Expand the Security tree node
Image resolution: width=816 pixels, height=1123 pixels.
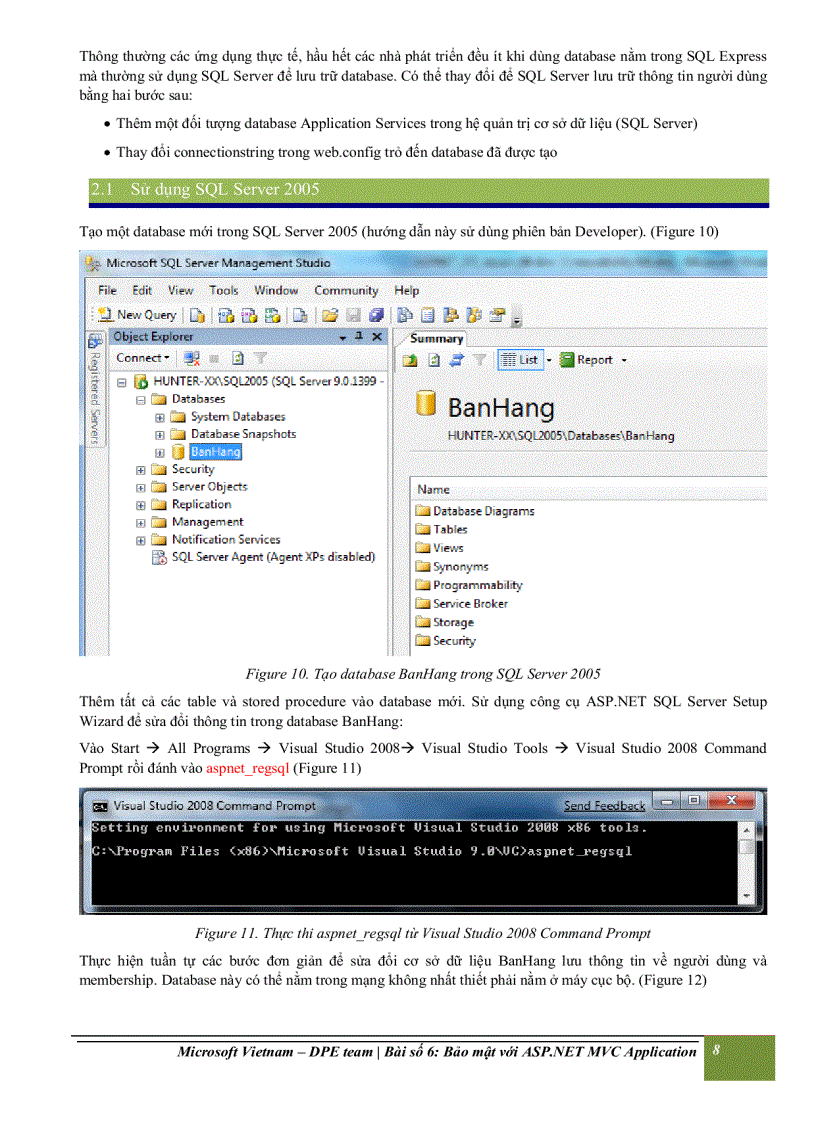(141, 469)
